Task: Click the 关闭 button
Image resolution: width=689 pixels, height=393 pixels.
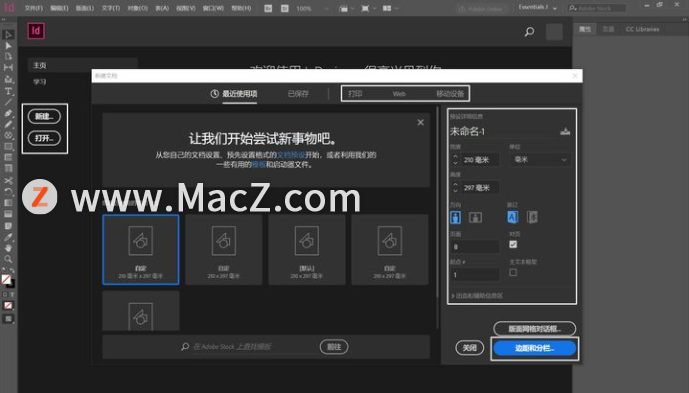Action: [x=469, y=348]
